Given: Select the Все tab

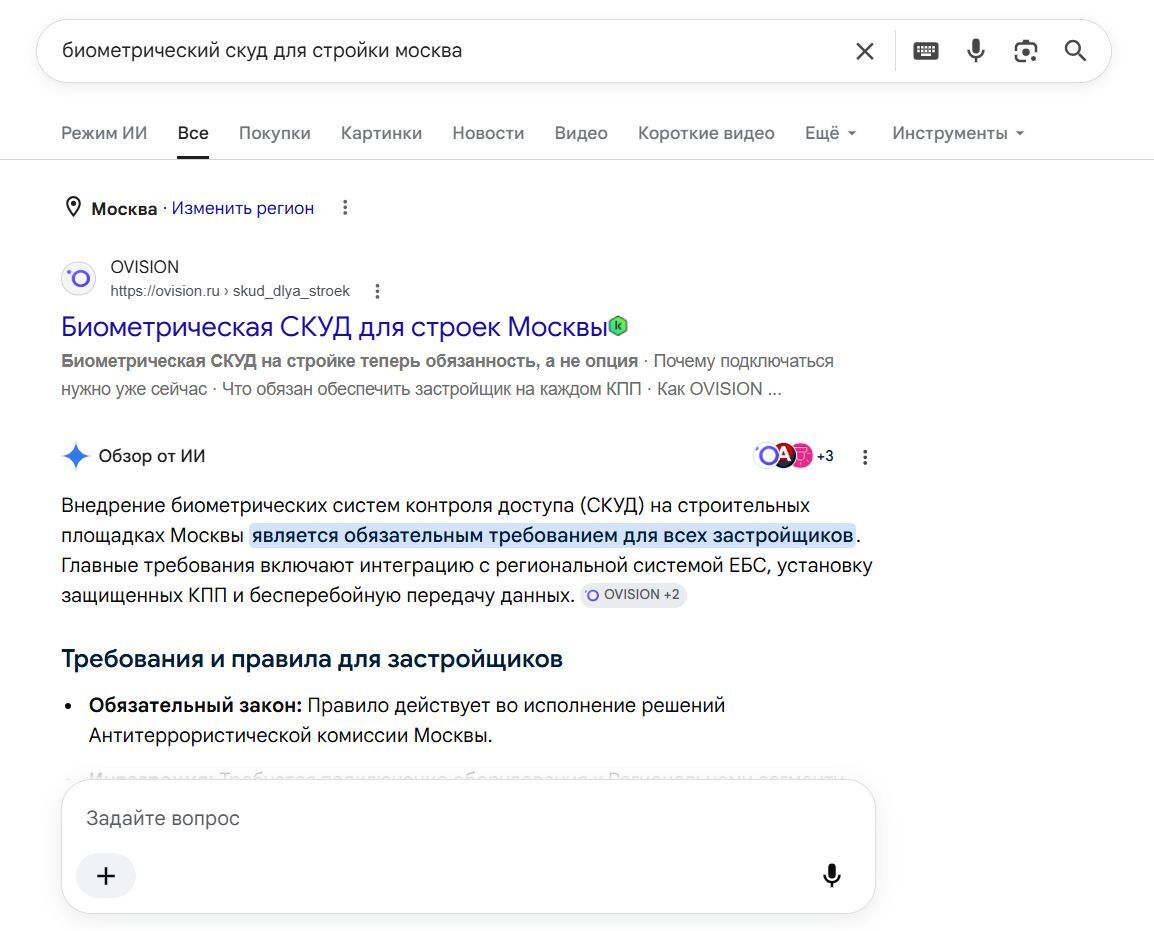Looking at the screenshot, I should click(x=193, y=133).
